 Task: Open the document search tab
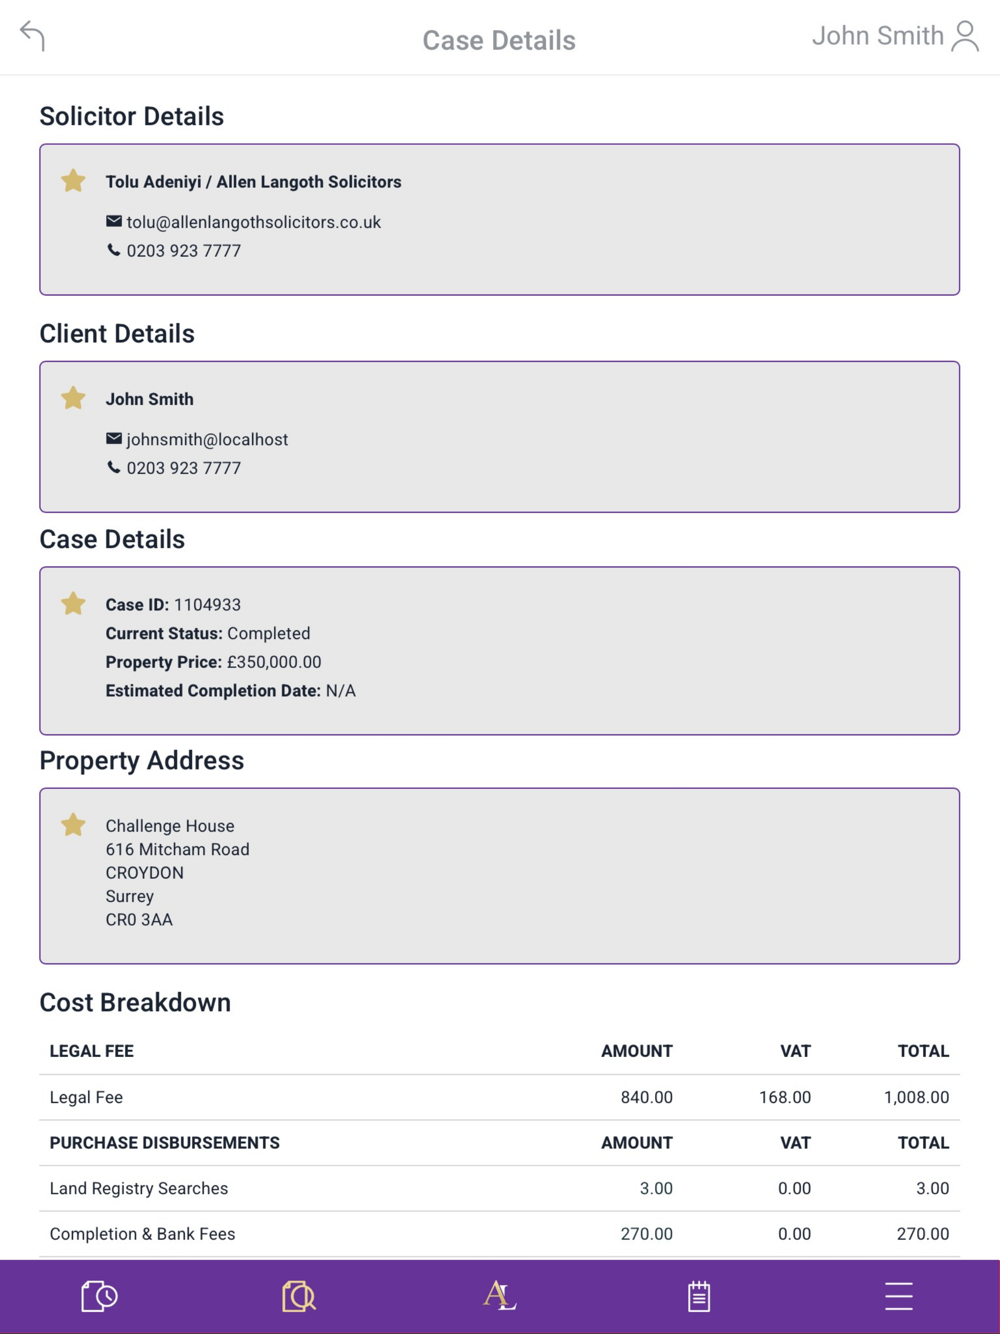tap(299, 1296)
